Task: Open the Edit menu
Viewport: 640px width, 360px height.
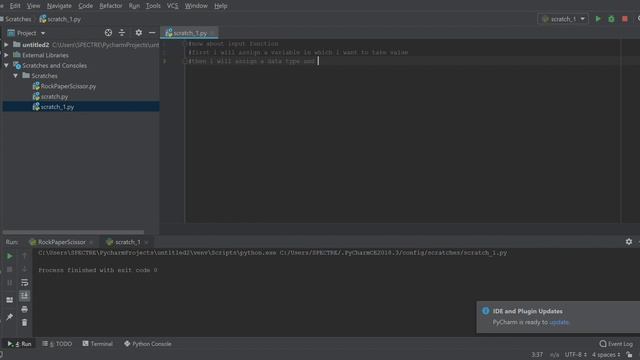Action: pyautogui.click(x=15, y=6)
